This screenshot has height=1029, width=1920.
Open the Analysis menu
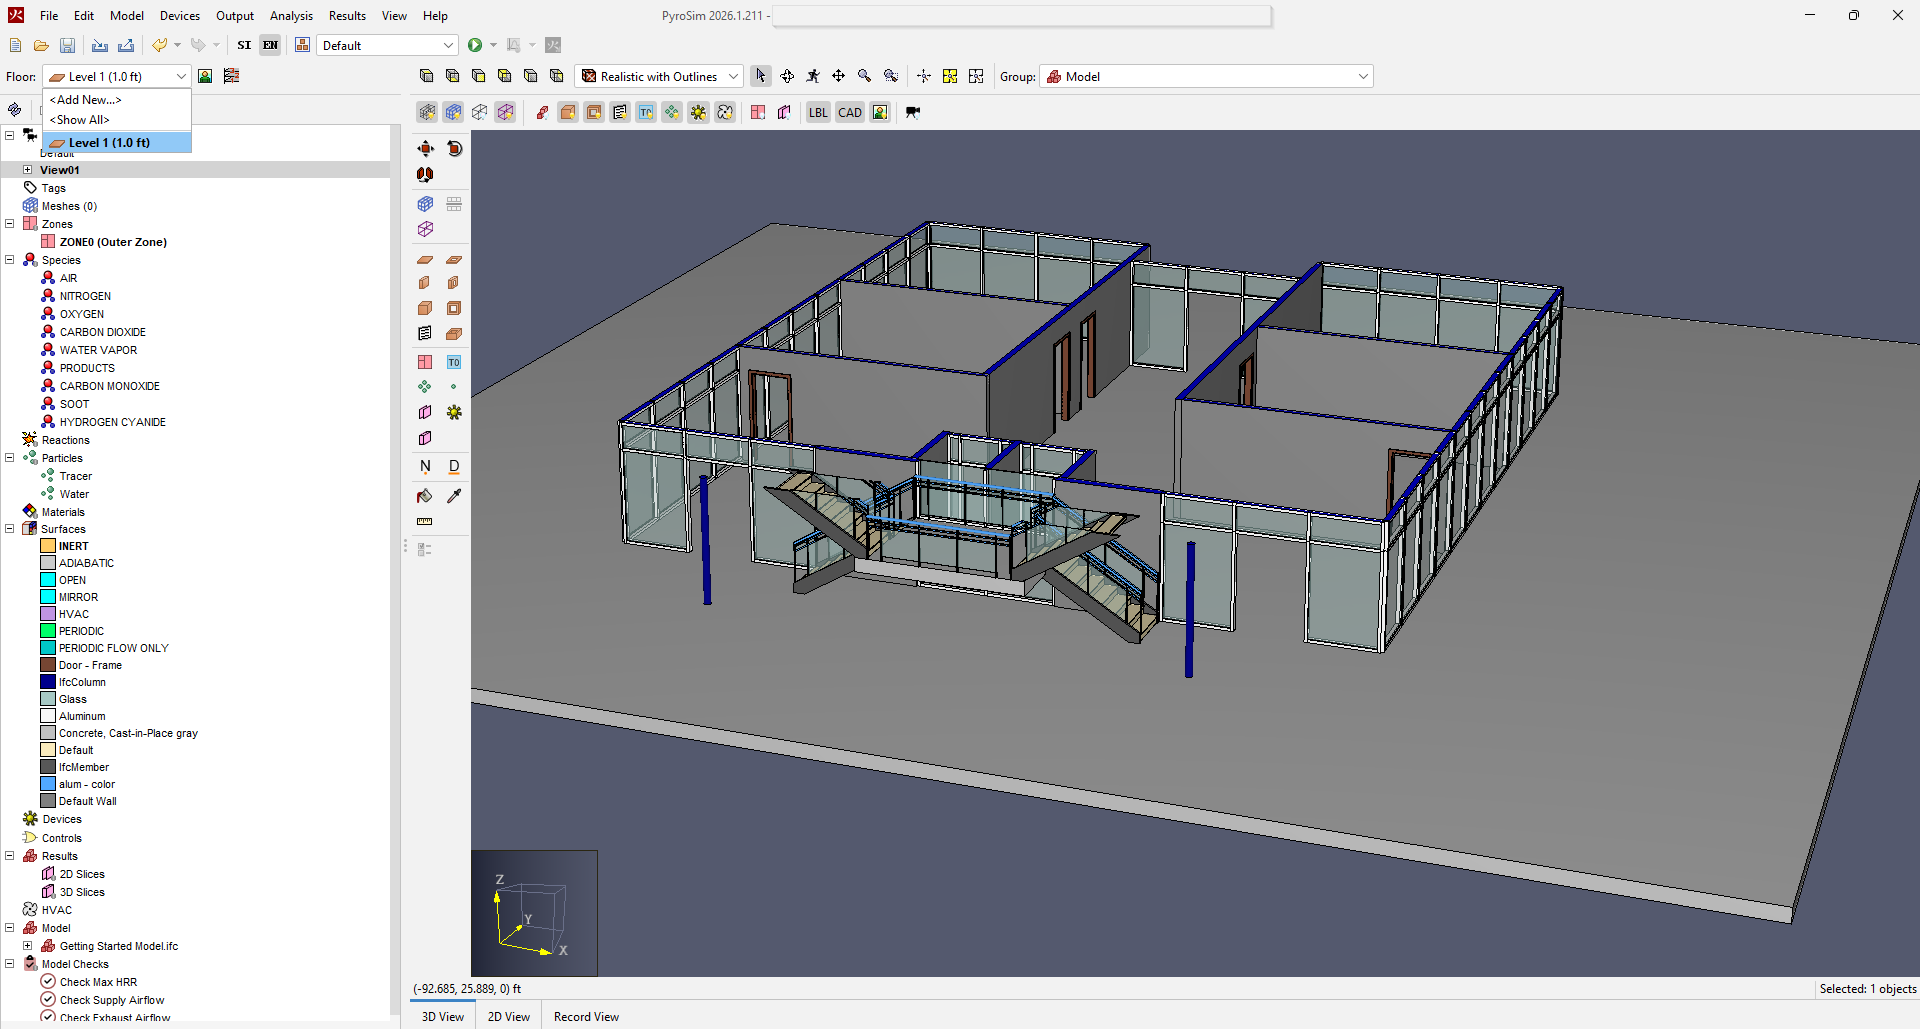coord(291,15)
